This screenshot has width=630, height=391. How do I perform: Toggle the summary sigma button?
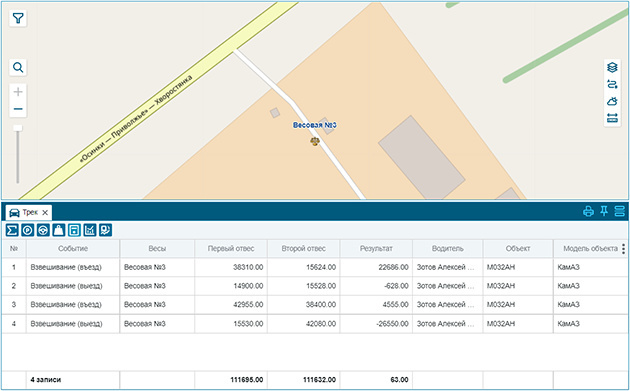click(x=12, y=230)
